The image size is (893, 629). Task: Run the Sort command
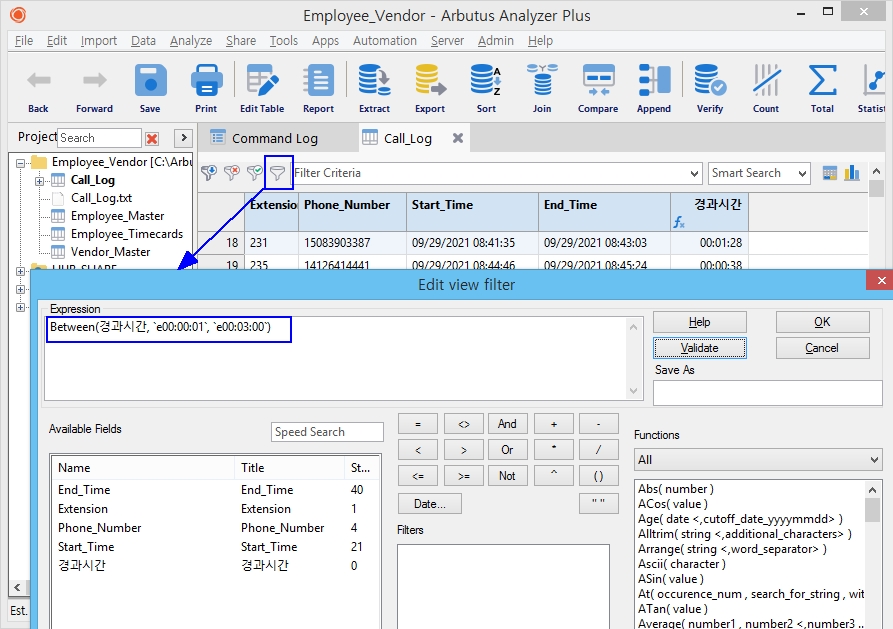[x=486, y=88]
